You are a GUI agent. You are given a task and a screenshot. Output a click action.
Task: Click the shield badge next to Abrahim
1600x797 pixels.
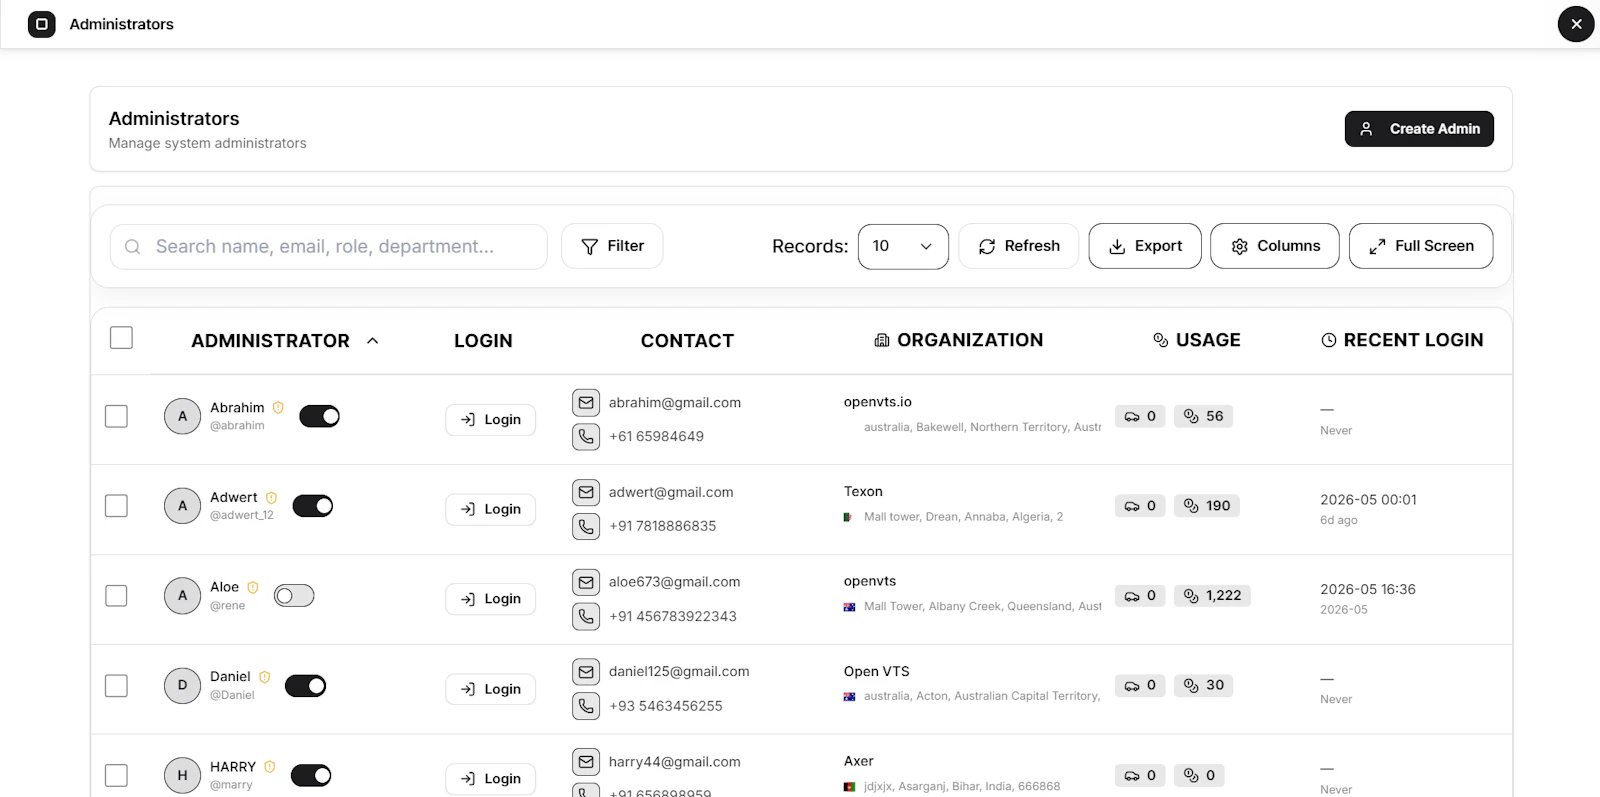(278, 408)
